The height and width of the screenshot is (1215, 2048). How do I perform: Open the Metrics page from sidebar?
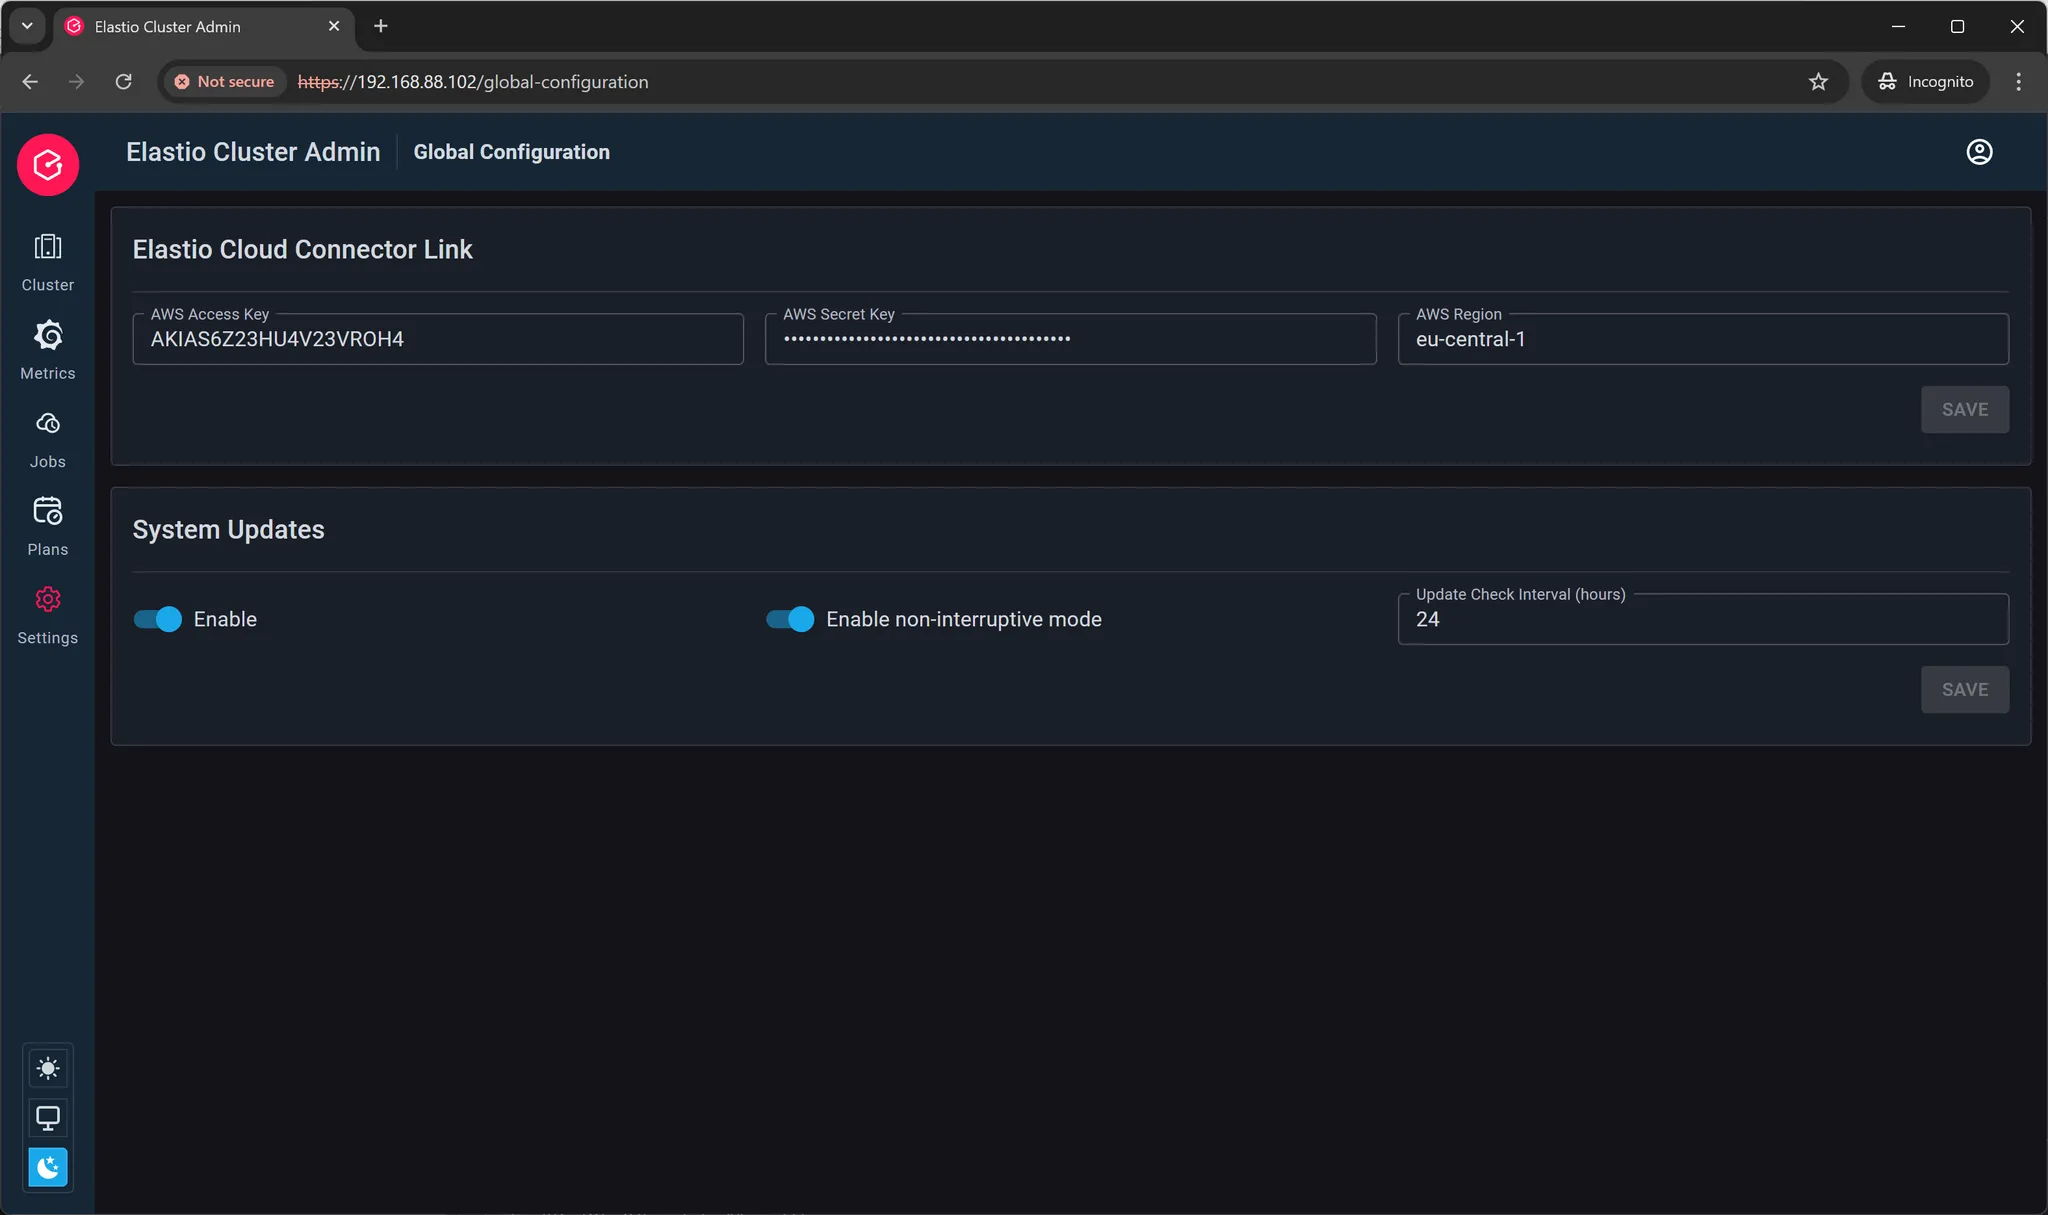tap(48, 350)
